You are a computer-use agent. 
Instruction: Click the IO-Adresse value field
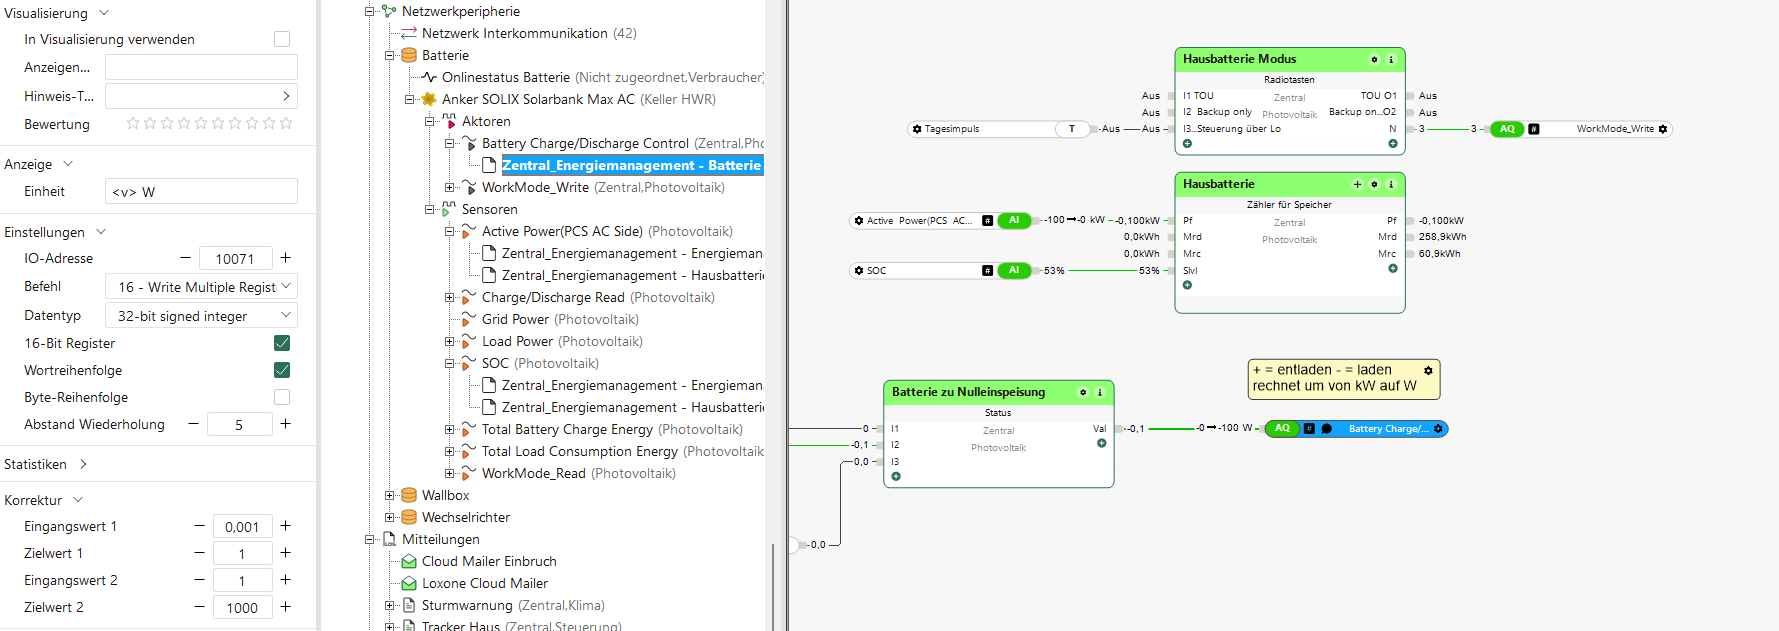235,258
